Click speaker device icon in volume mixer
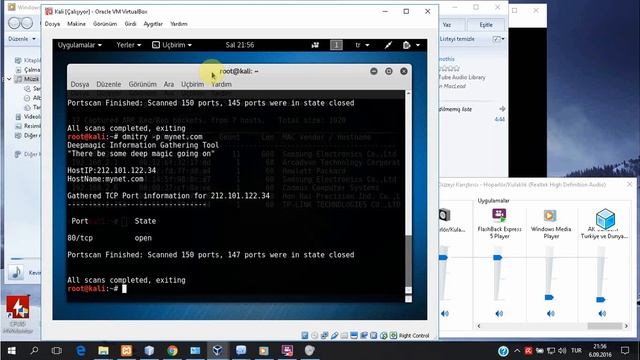 pos(444,215)
